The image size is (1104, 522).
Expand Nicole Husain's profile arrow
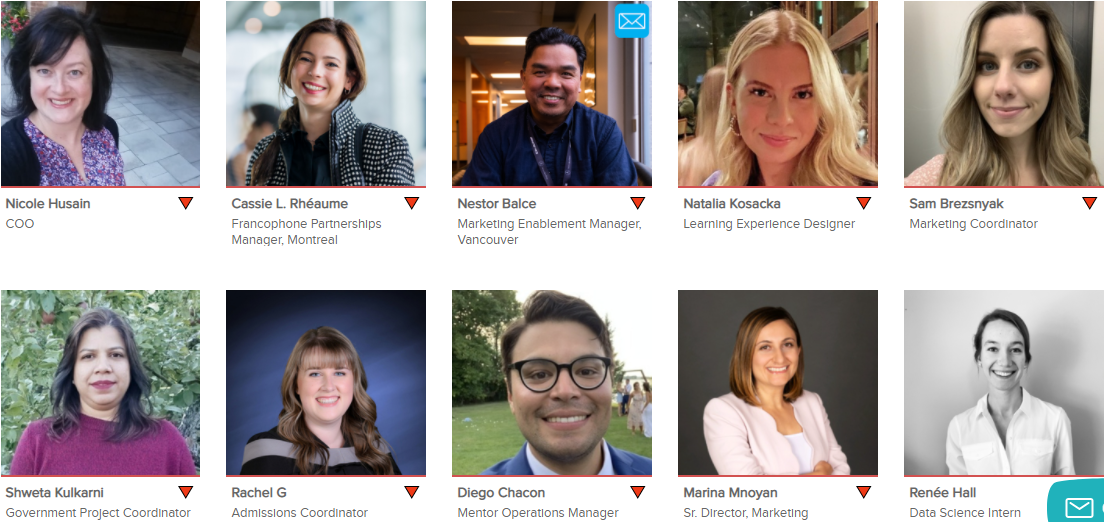pyautogui.click(x=186, y=204)
